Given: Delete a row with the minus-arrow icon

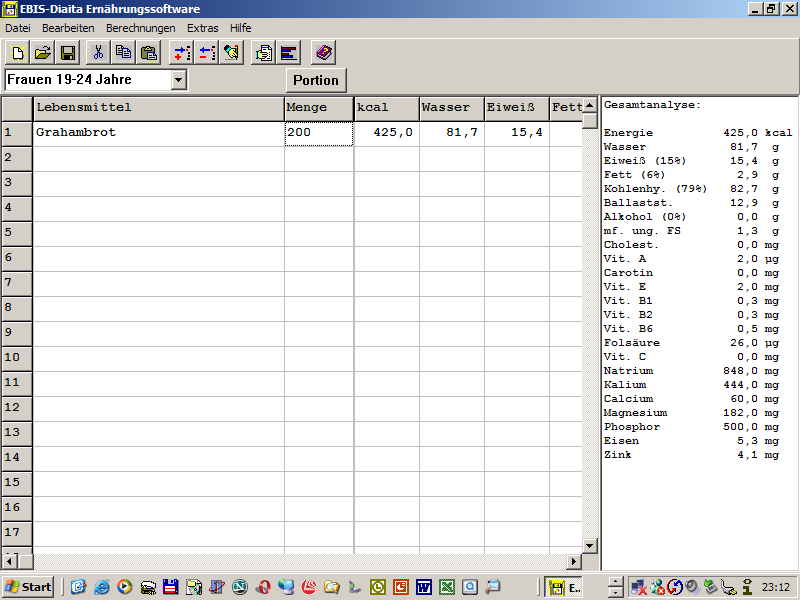Looking at the screenshot, I should click(206, 53).
